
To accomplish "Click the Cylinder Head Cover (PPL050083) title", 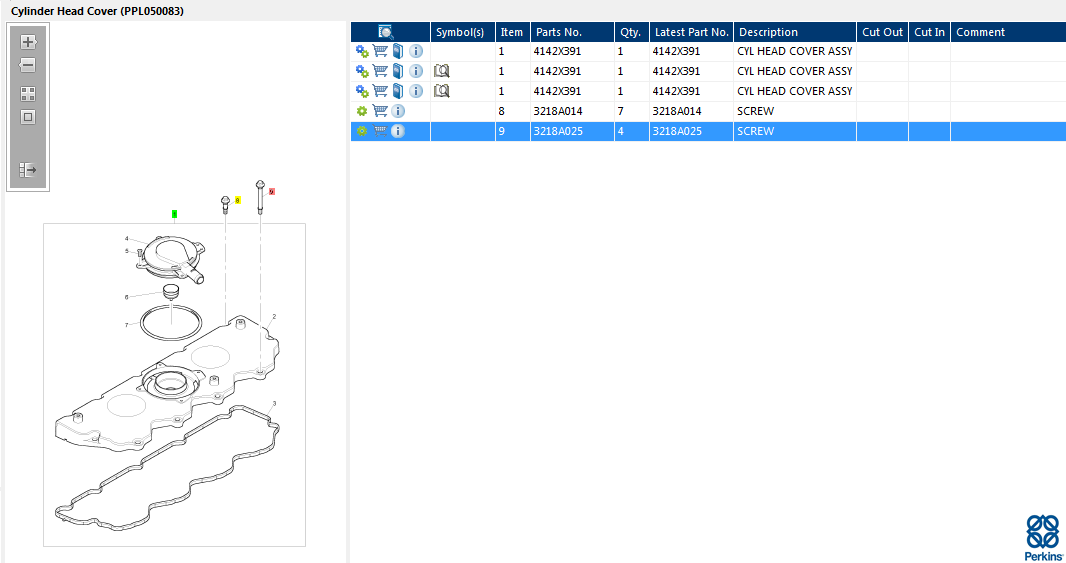I will pos(97,11).
